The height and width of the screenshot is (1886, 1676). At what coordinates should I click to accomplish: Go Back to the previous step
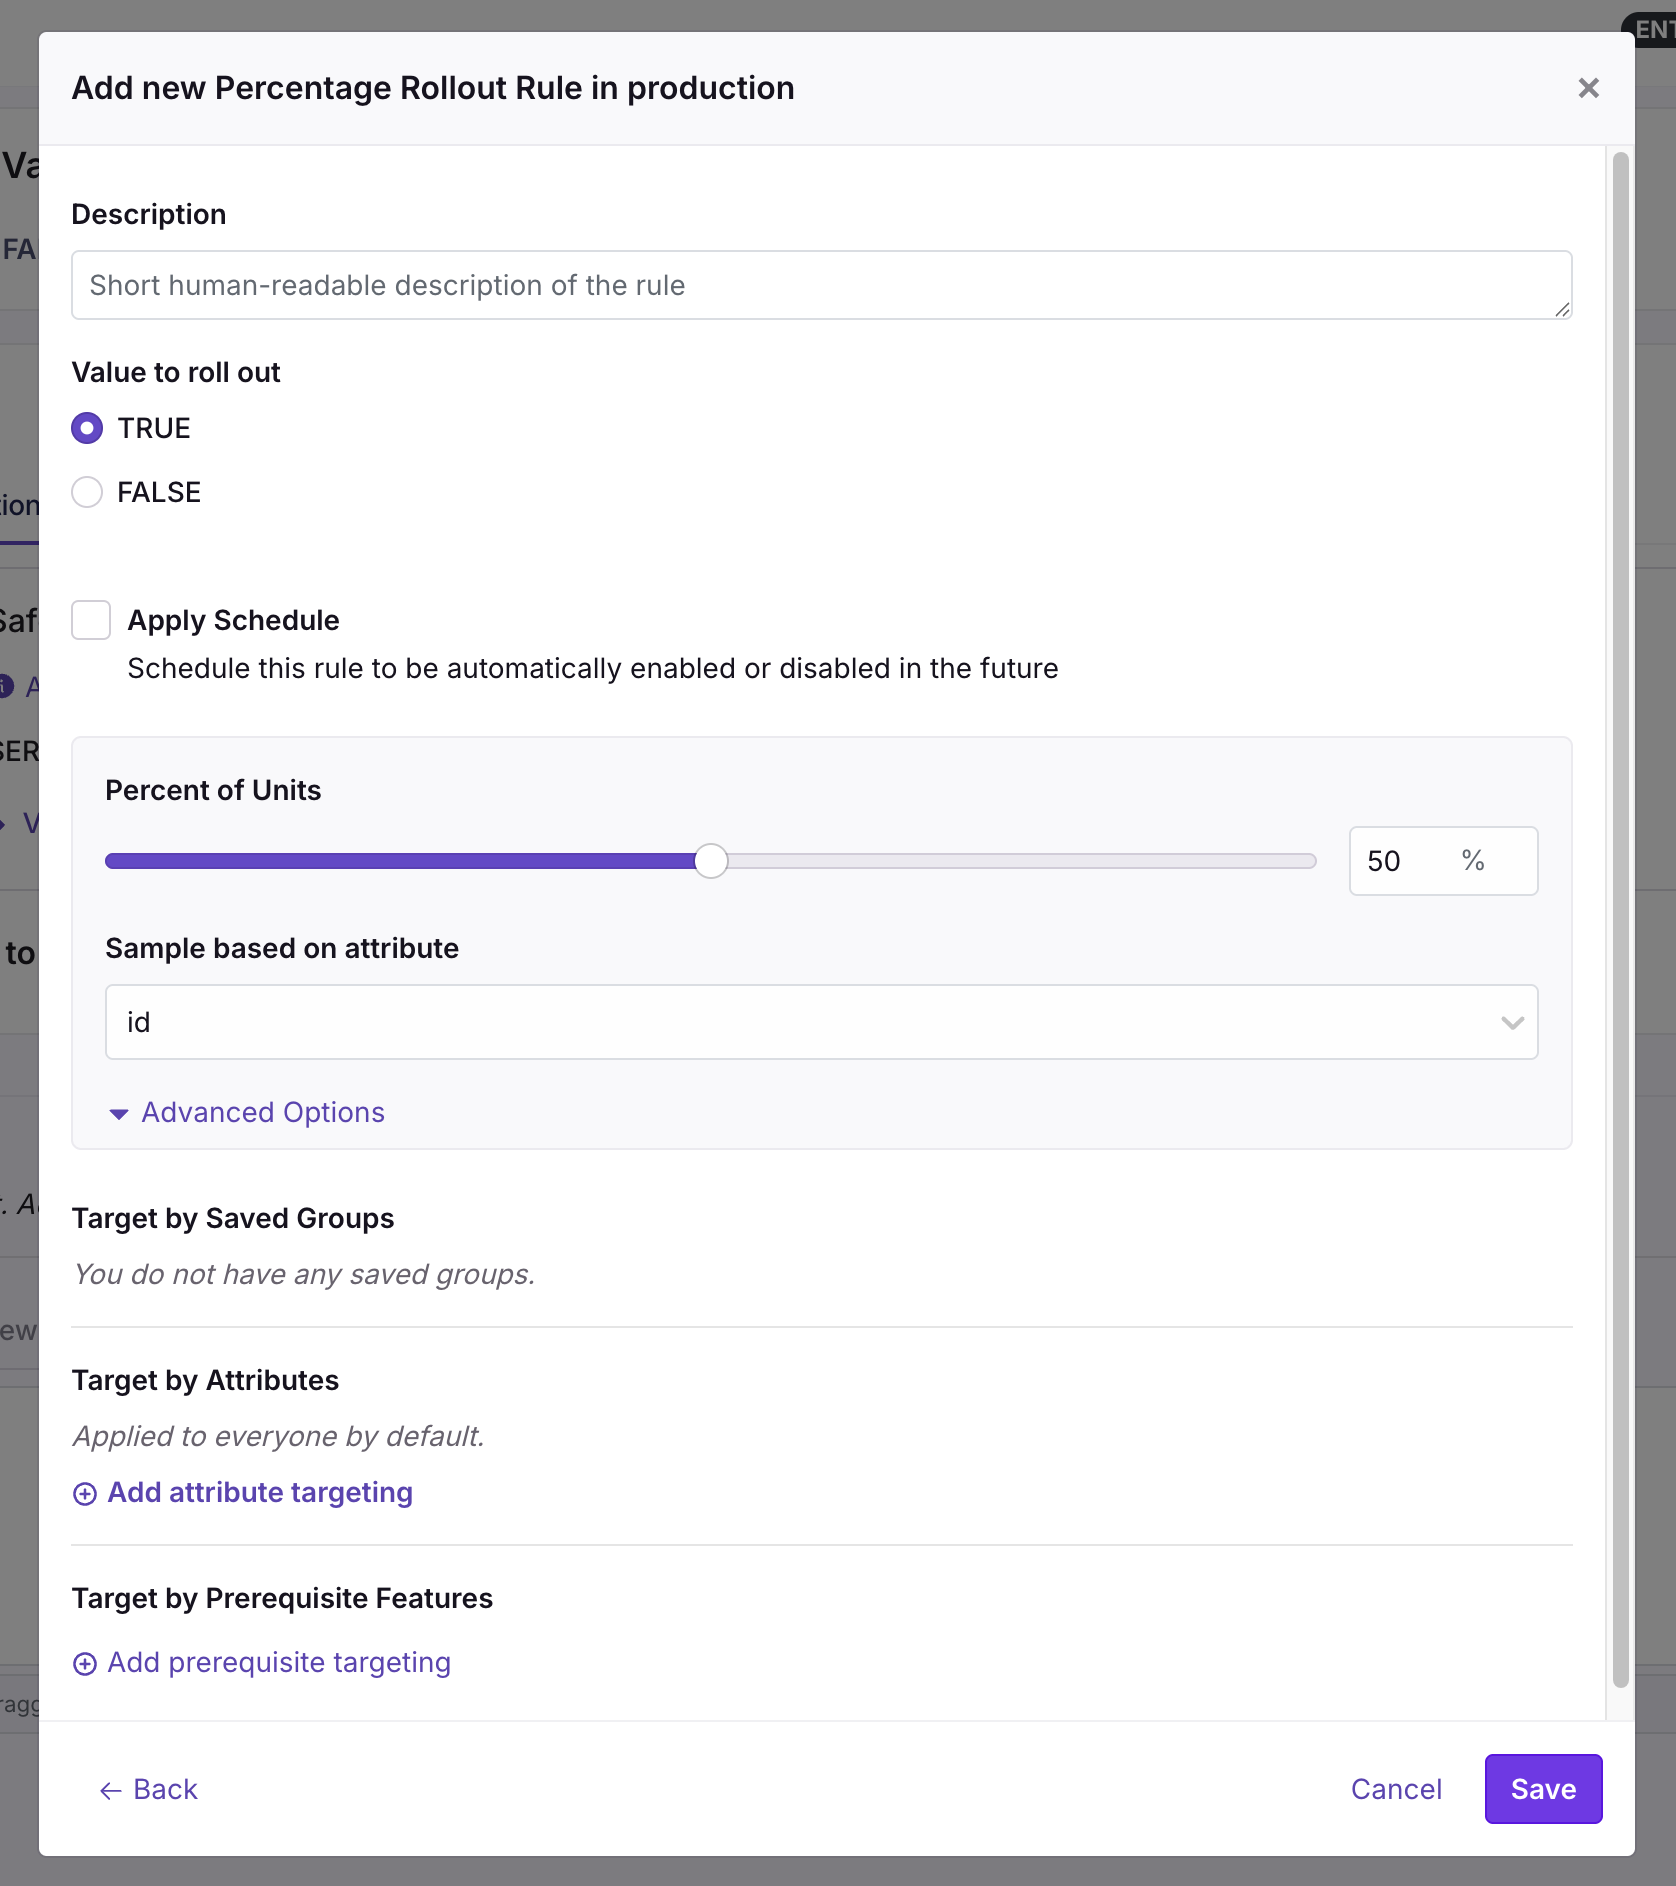pos(165,1789)
